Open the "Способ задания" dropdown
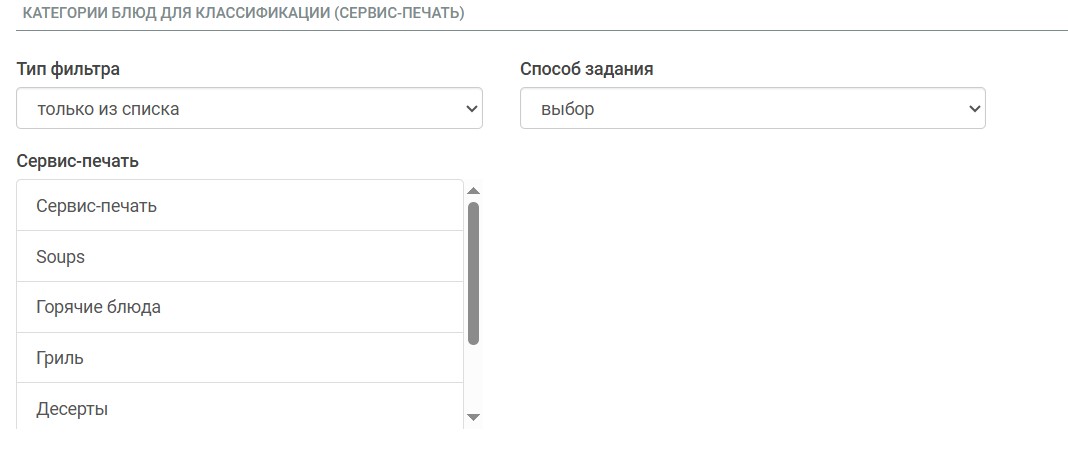The height and width of the screenshot is (471, 1068). (752, 109)
